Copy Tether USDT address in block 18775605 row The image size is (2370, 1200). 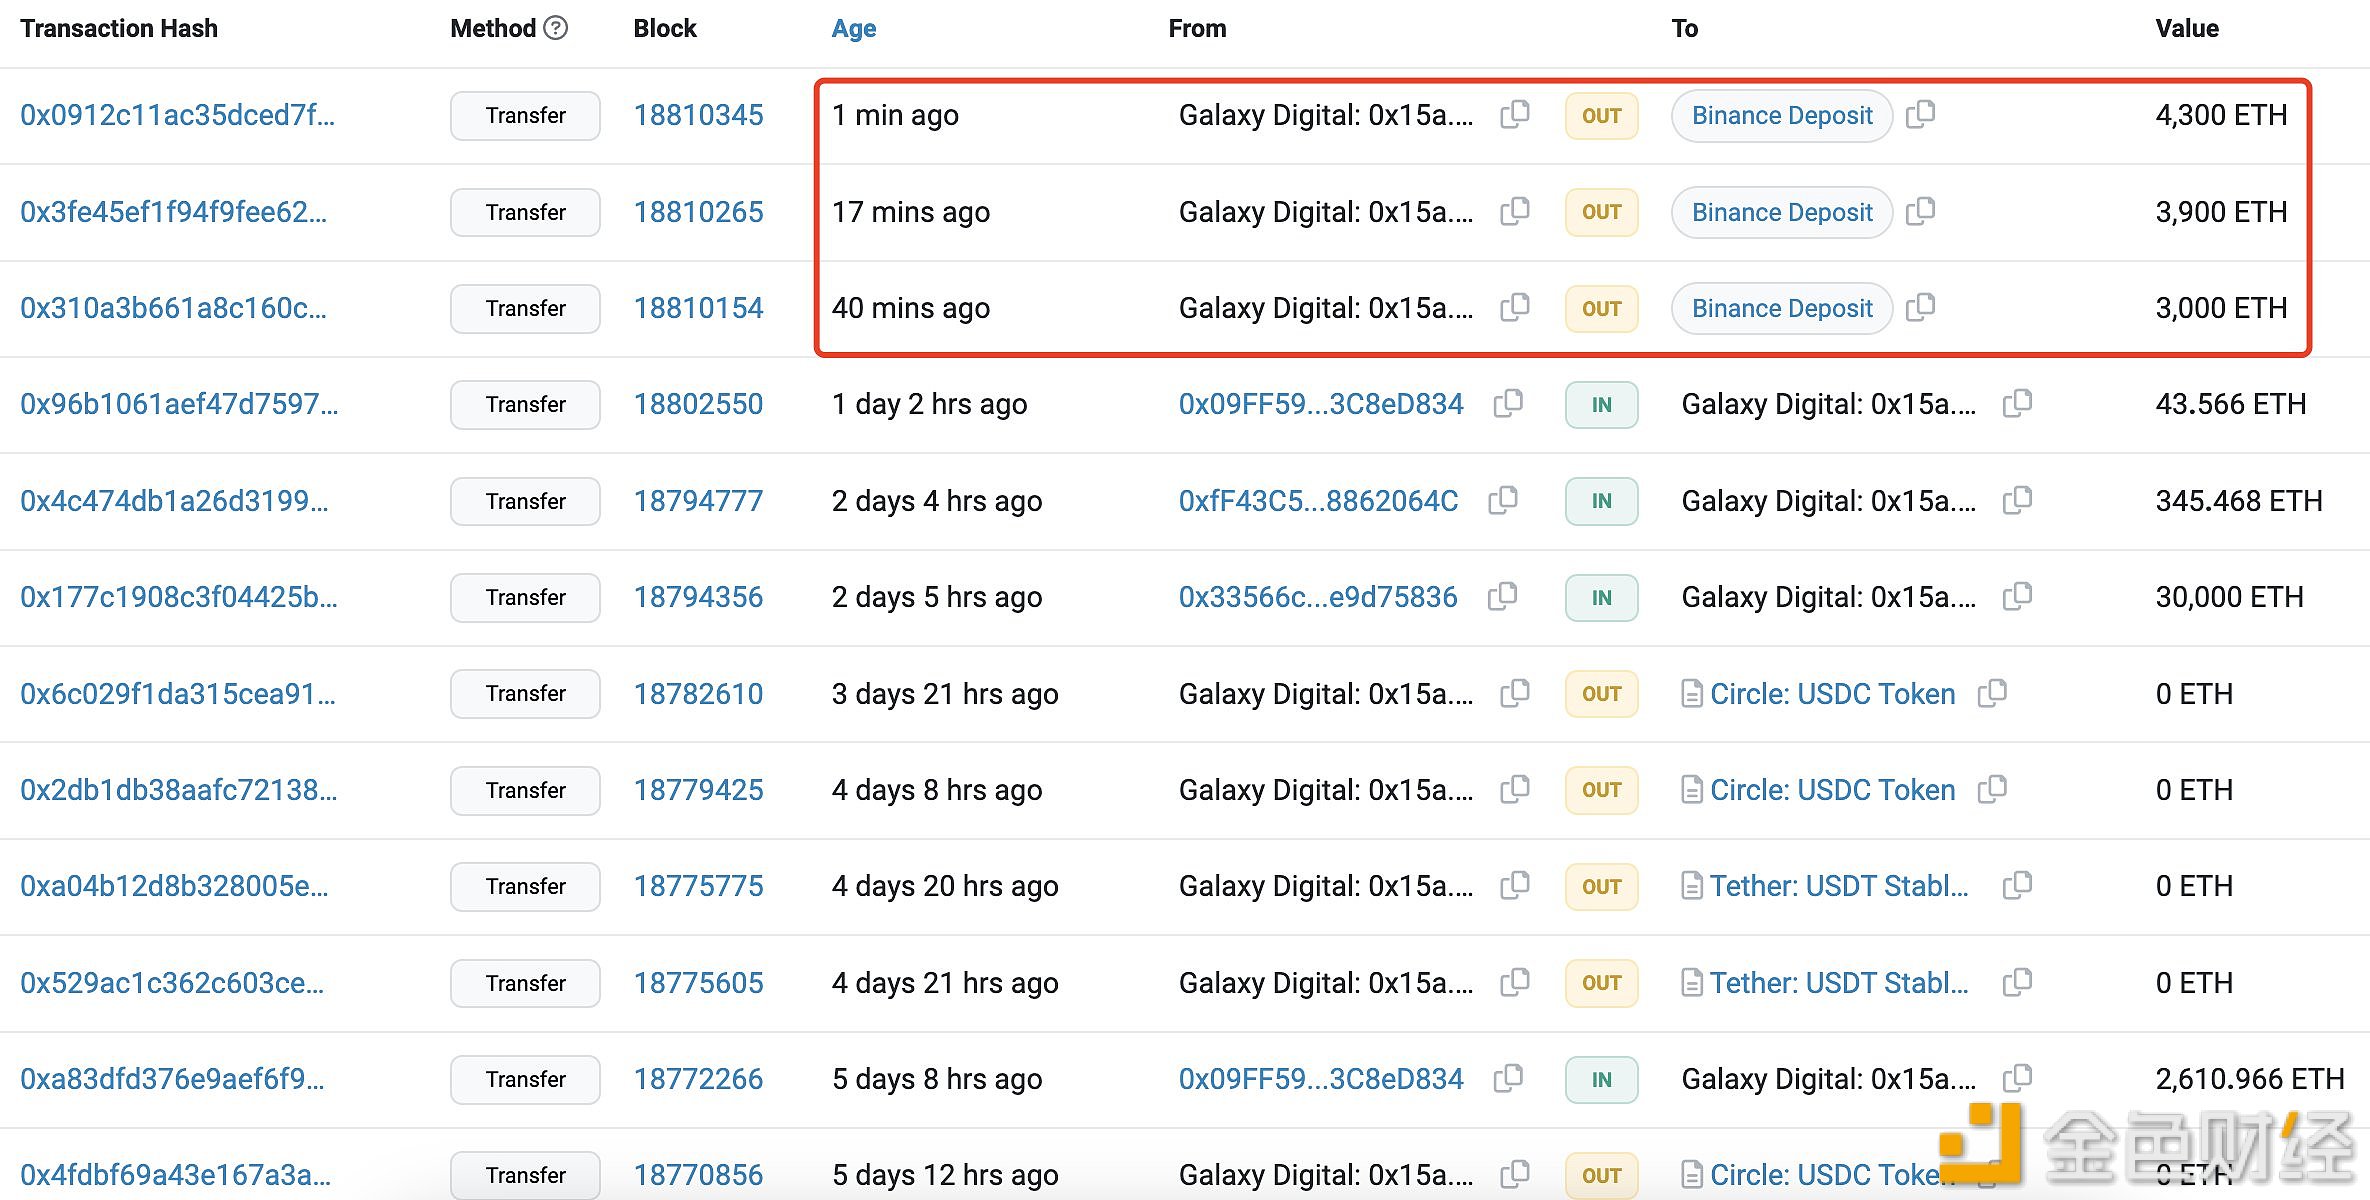(x=2017, y=982)
